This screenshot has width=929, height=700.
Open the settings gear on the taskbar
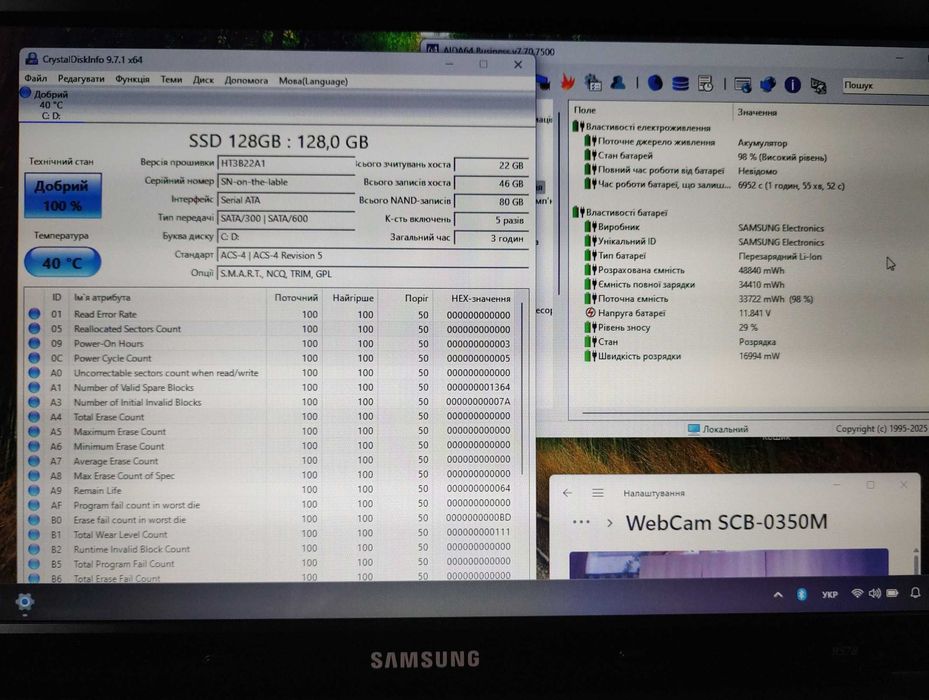click(x=24, y=602)
